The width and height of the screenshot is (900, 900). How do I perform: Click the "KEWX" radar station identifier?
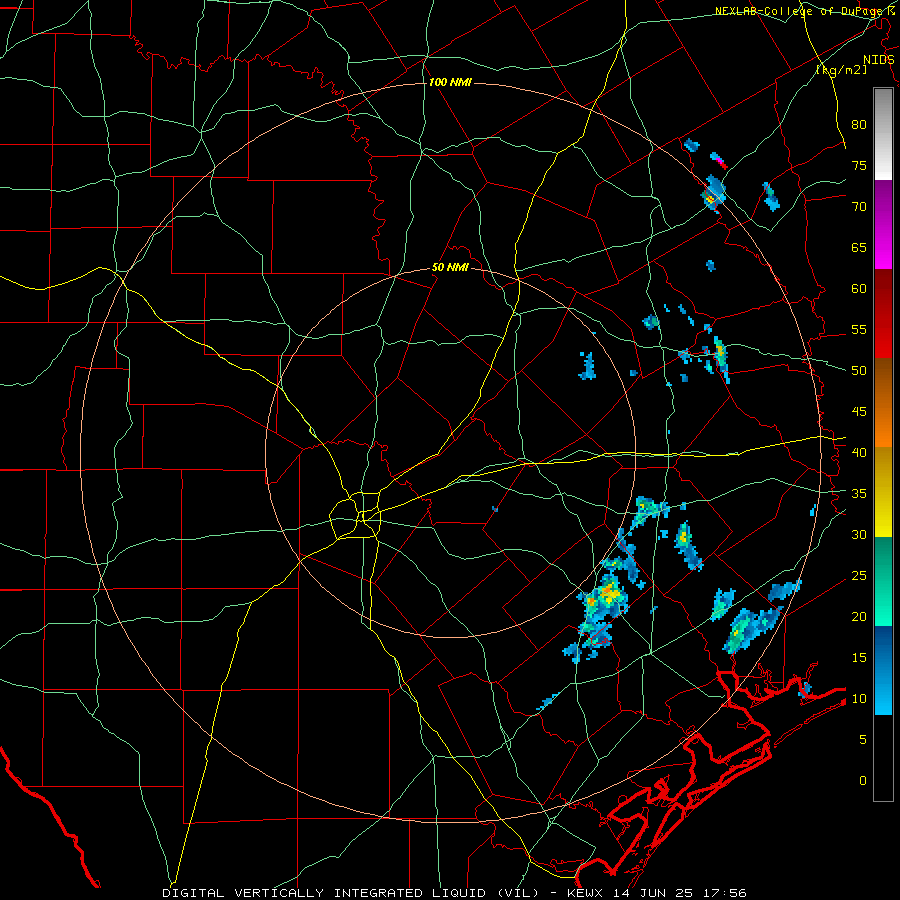point(586,893)
